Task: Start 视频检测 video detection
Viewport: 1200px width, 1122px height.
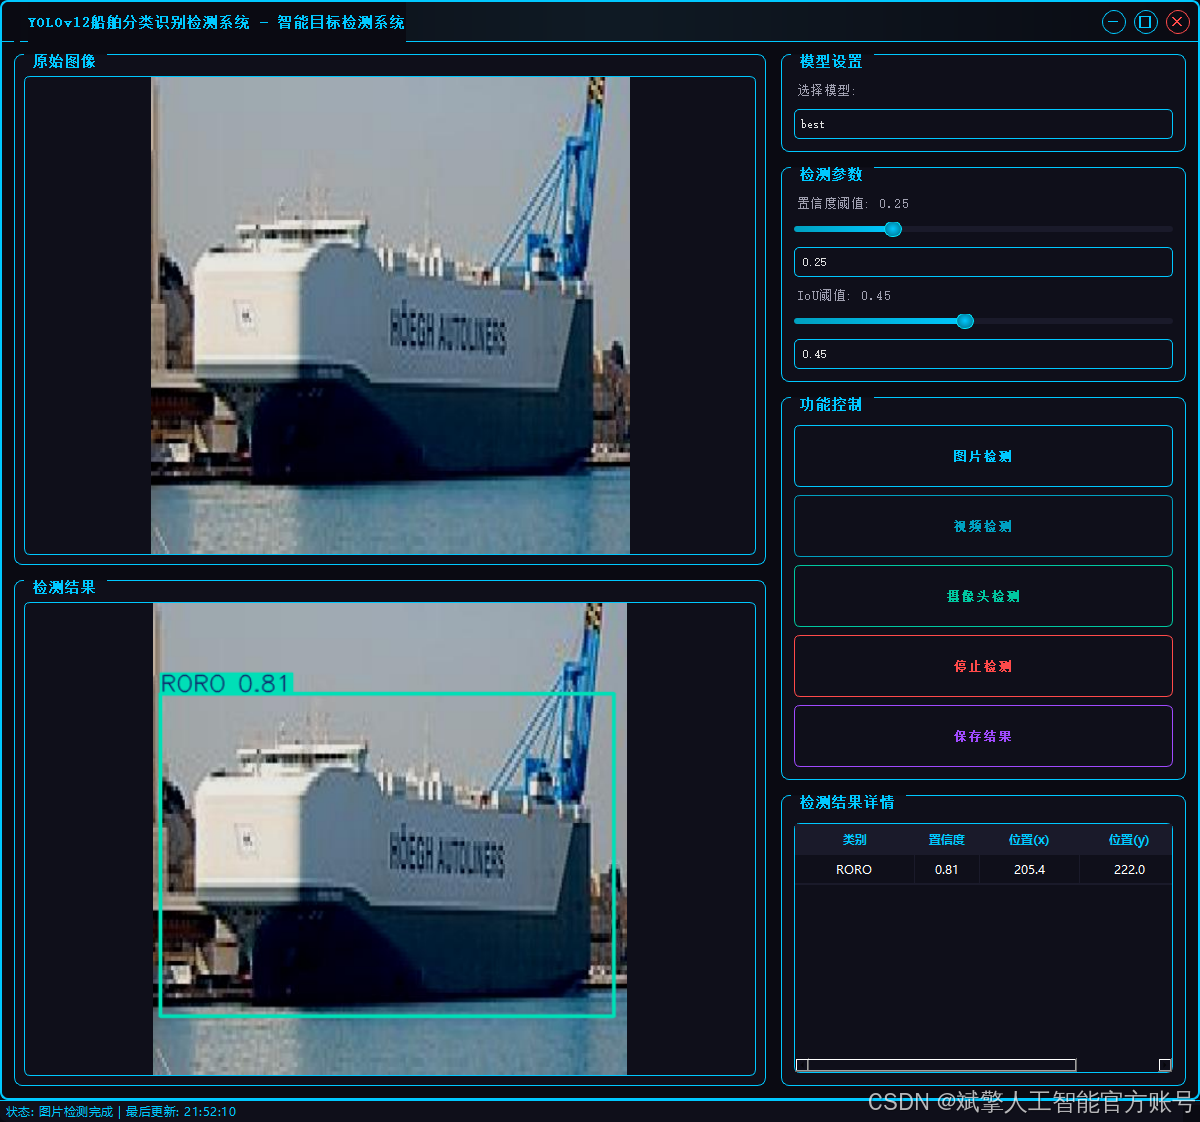Action: (983, 526)
